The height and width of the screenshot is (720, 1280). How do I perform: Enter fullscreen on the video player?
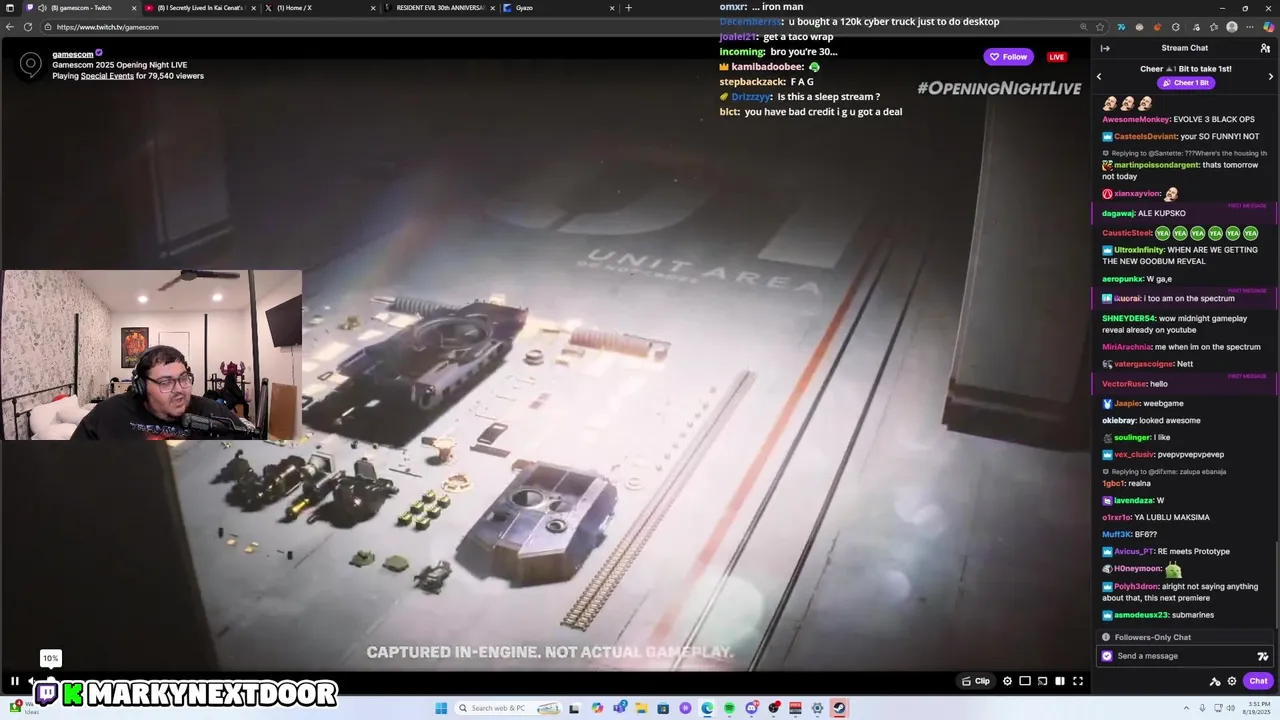point(1078,681)
